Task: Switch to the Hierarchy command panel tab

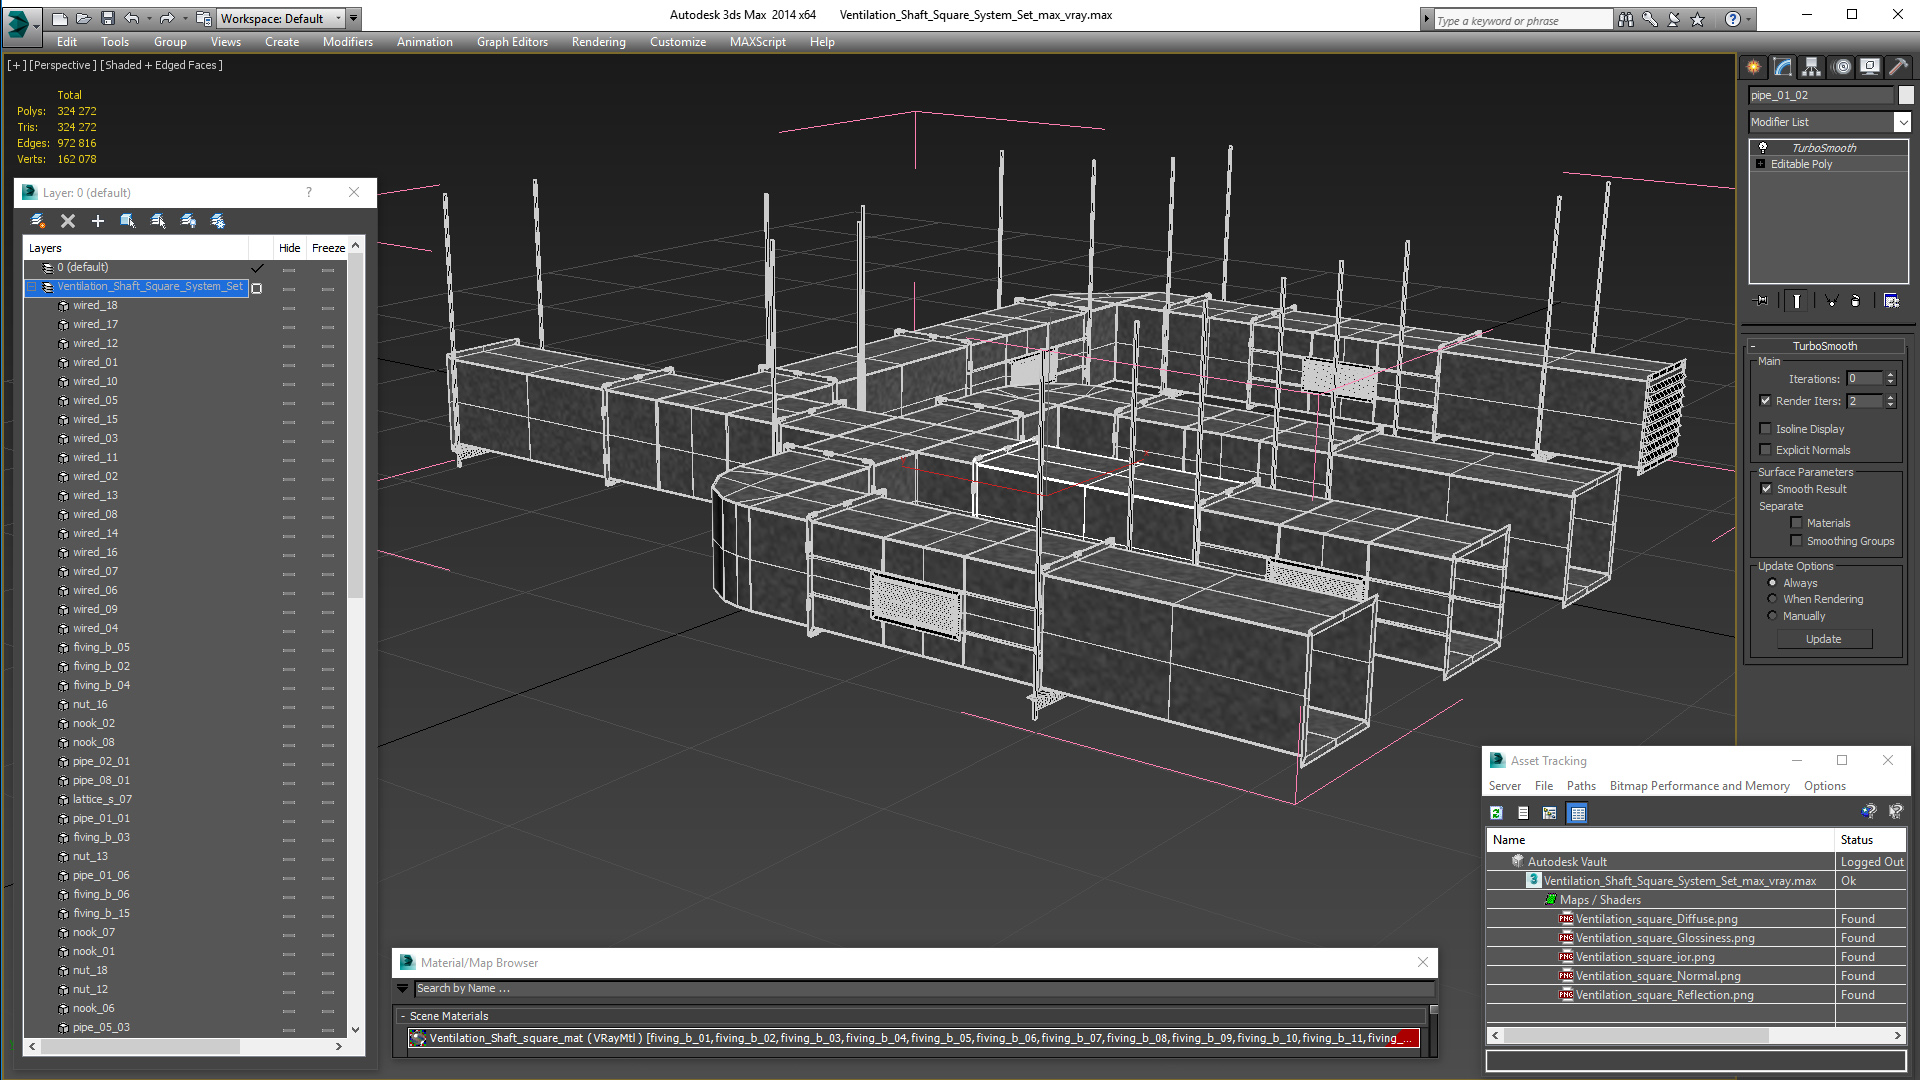Action: pos(1812,67)
